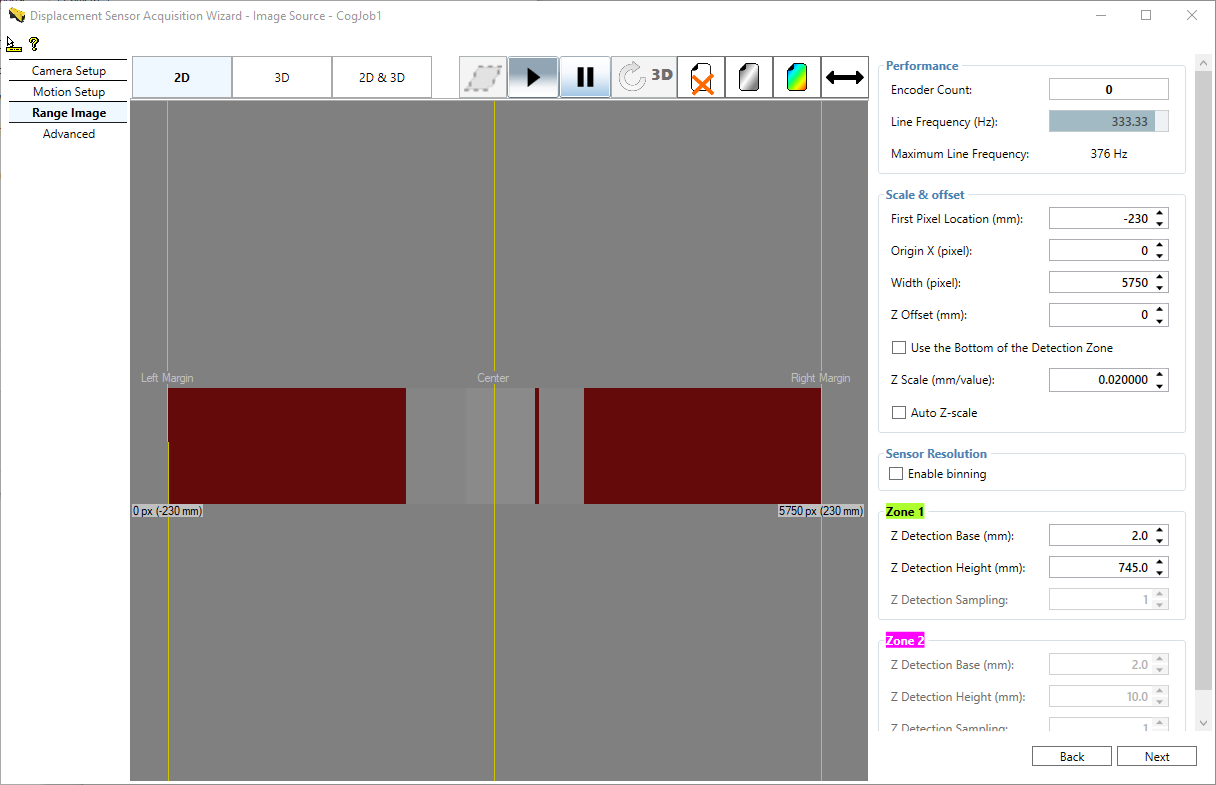Image resolution: width=1216 pixels, height=785 pixels.
Task: Click the discard image icon with orange X
Action: 701,77
